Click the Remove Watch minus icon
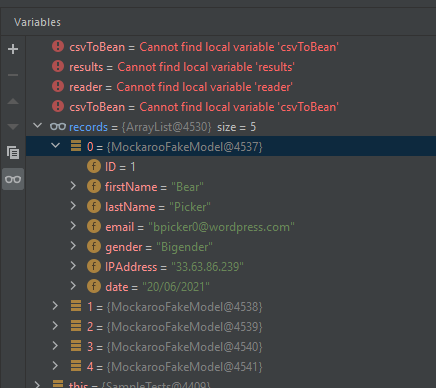This screenshot has width=436, height=388. click(13, 75)
